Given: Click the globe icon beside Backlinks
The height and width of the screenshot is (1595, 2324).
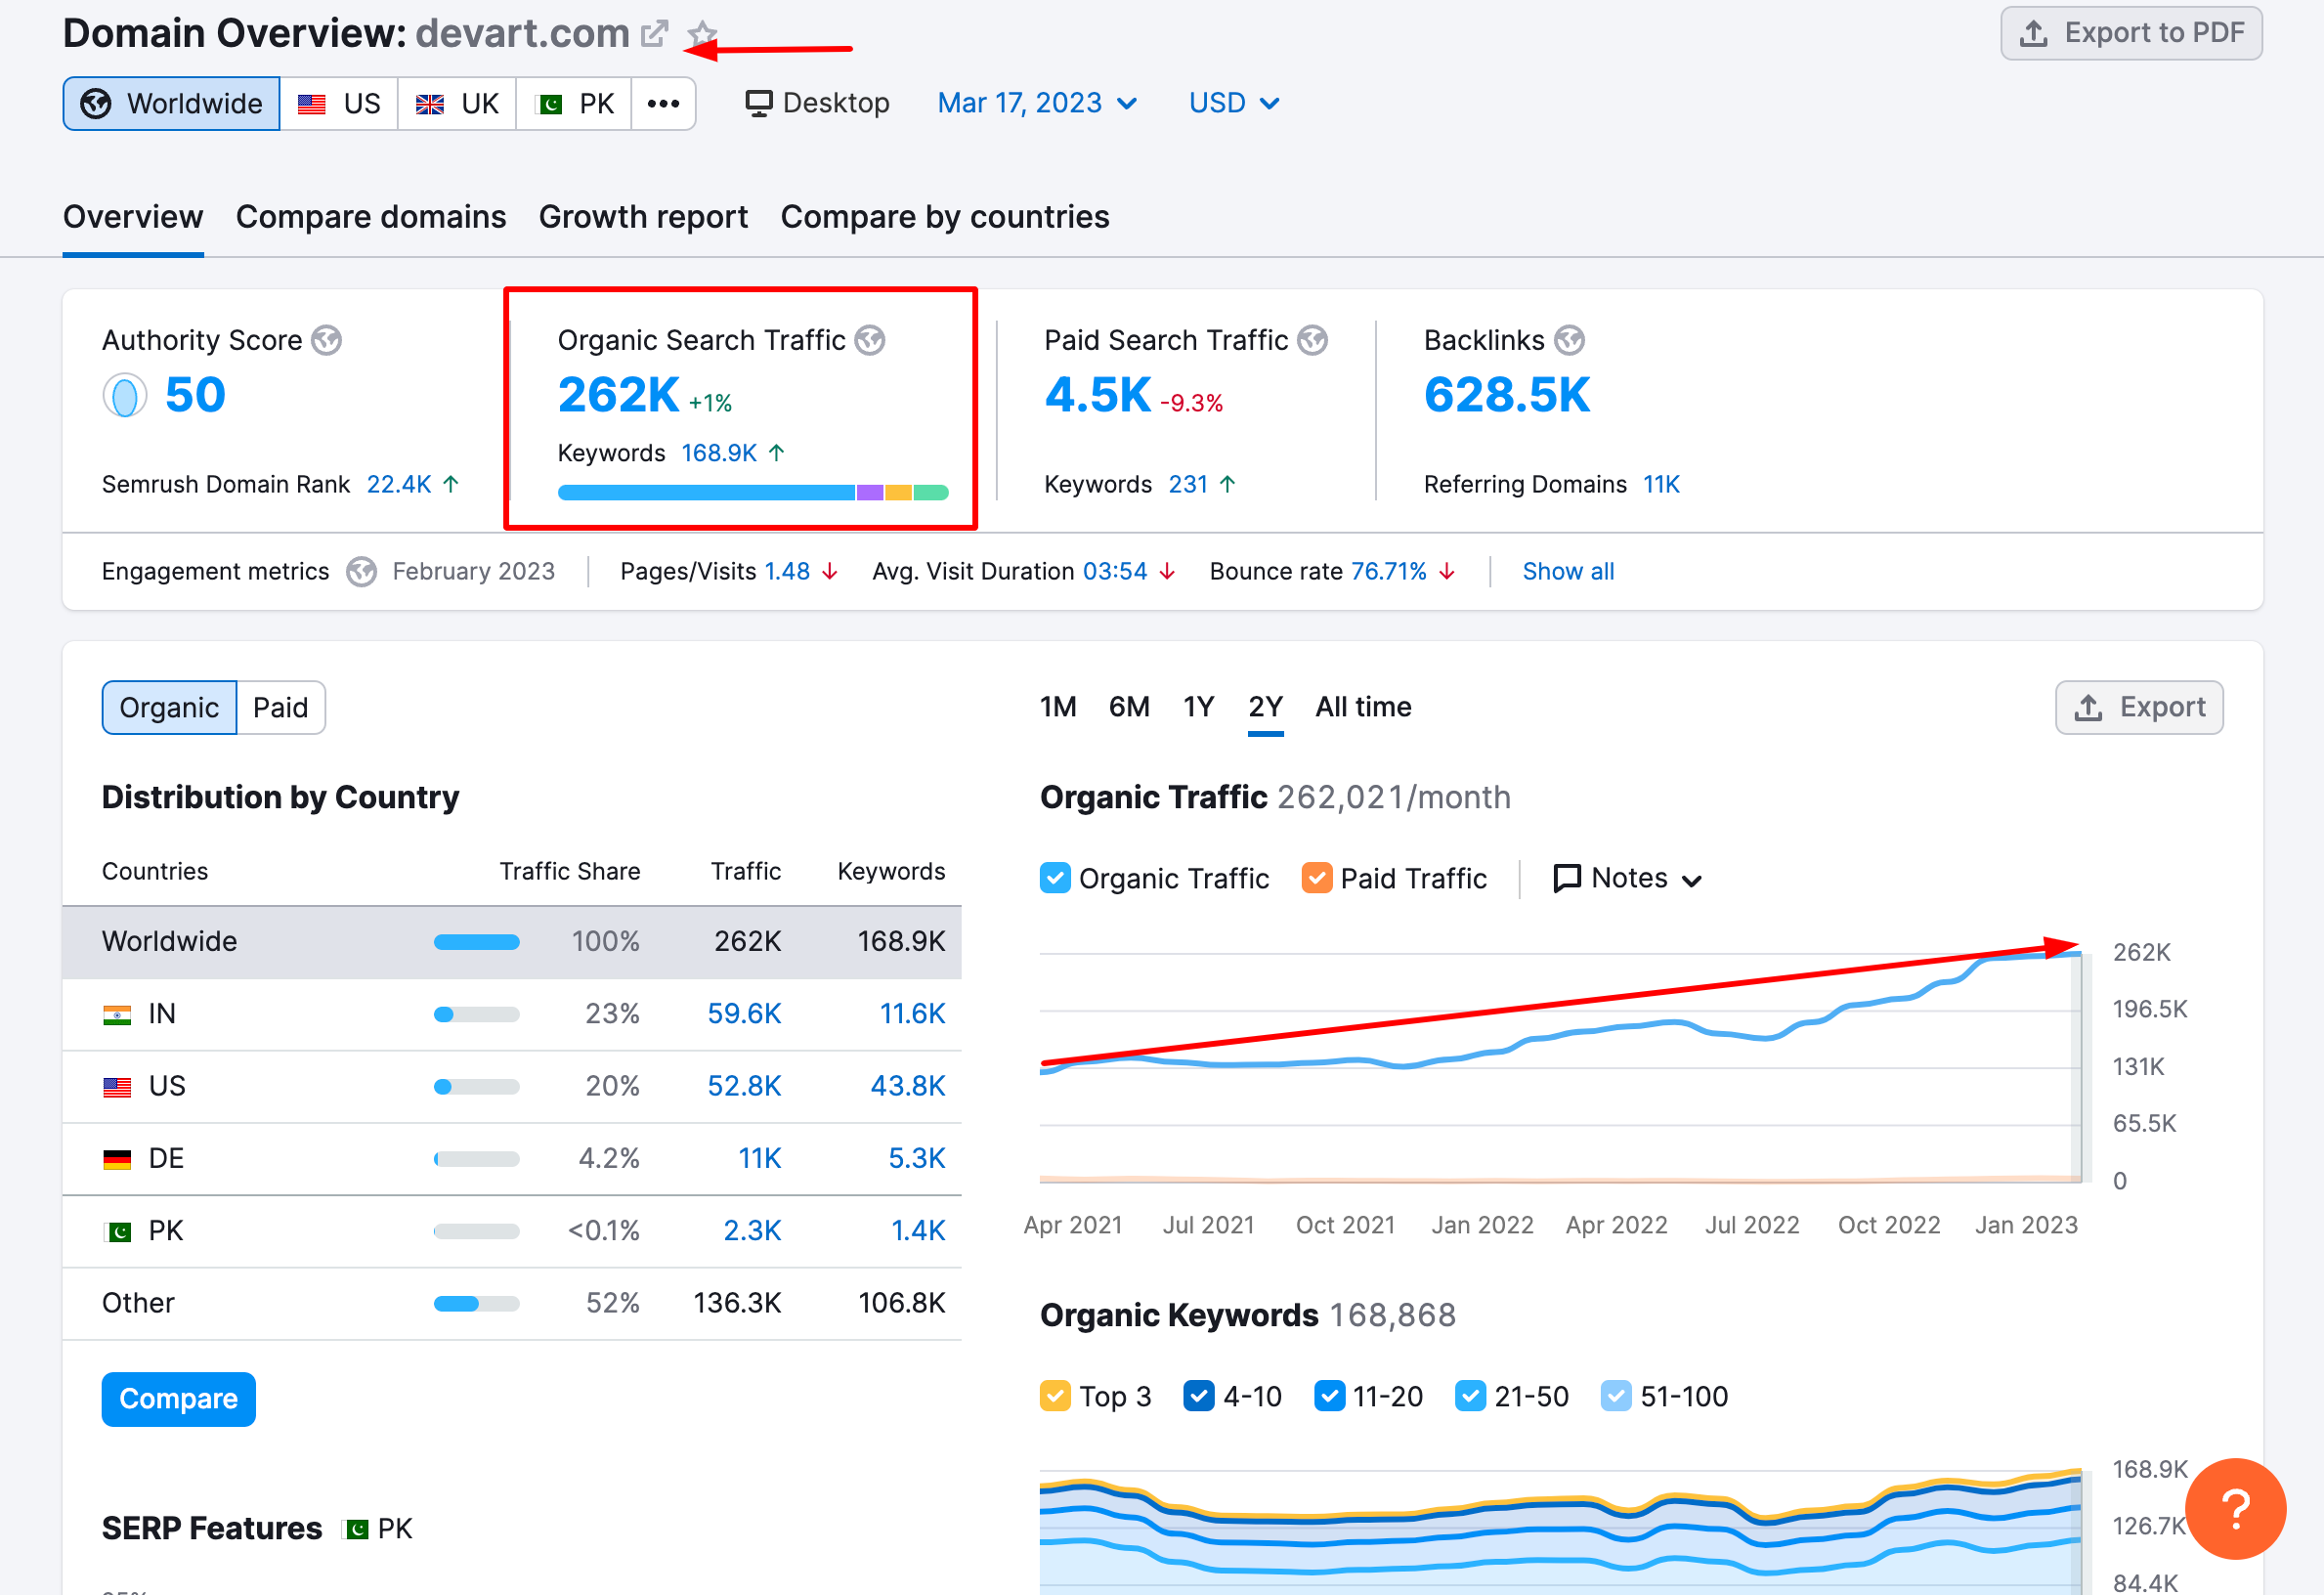Looking at the screenshot, I should [x=1570, y=341].
